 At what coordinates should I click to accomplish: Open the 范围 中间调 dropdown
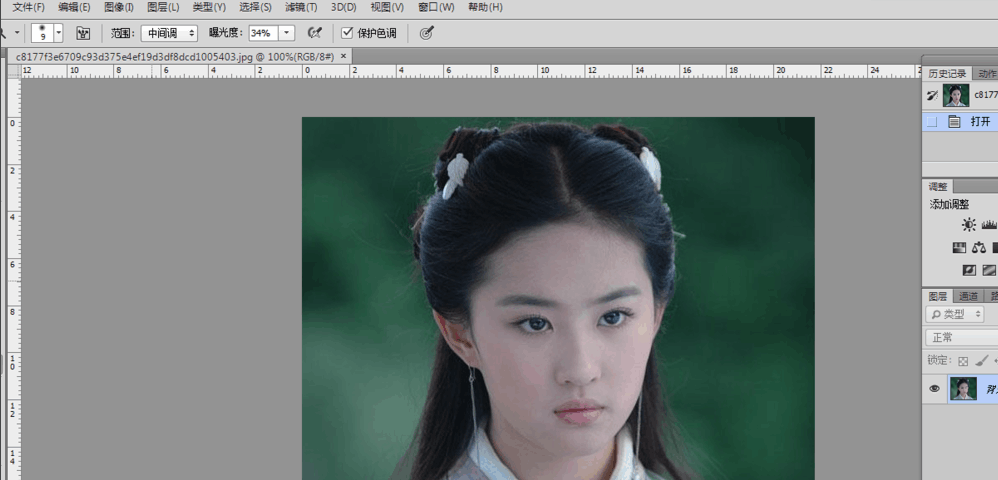[x=169, y=33]
